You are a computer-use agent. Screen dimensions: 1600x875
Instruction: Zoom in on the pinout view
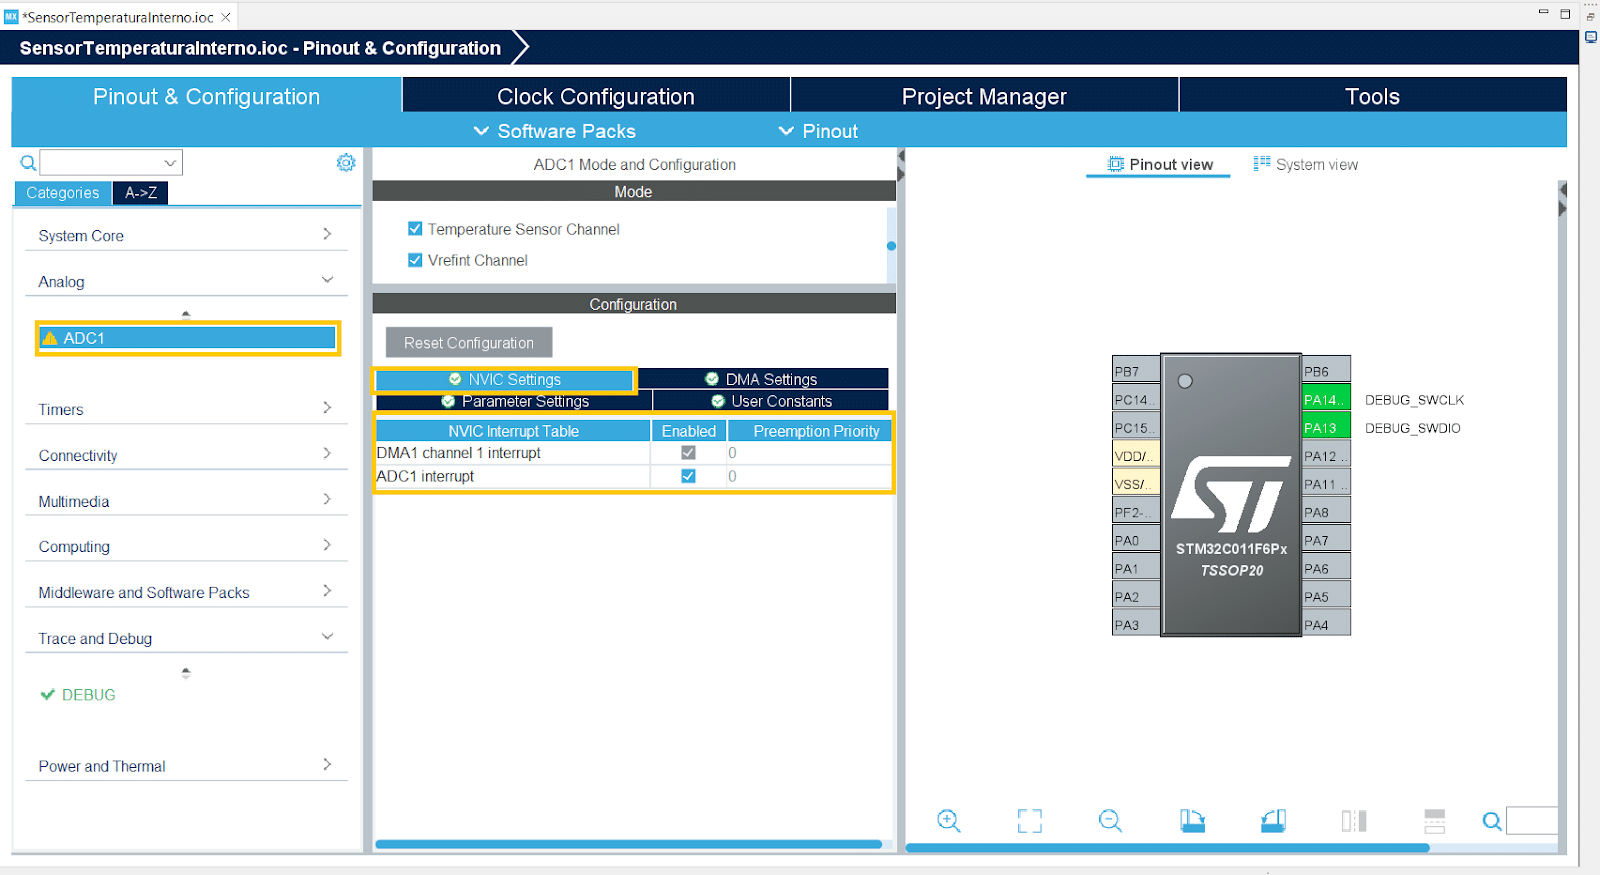tap(948, 821)
